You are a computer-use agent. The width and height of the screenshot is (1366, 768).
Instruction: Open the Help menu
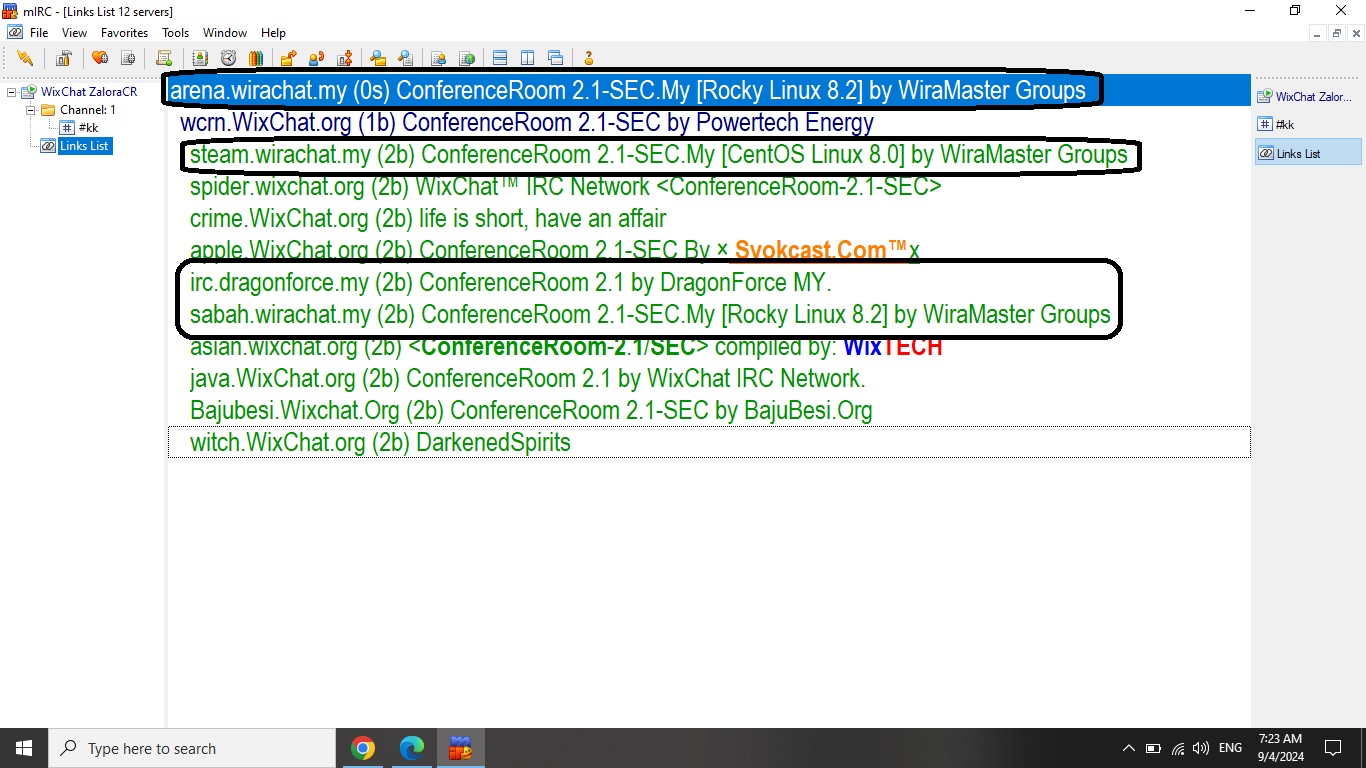click(x=273, y=33)
